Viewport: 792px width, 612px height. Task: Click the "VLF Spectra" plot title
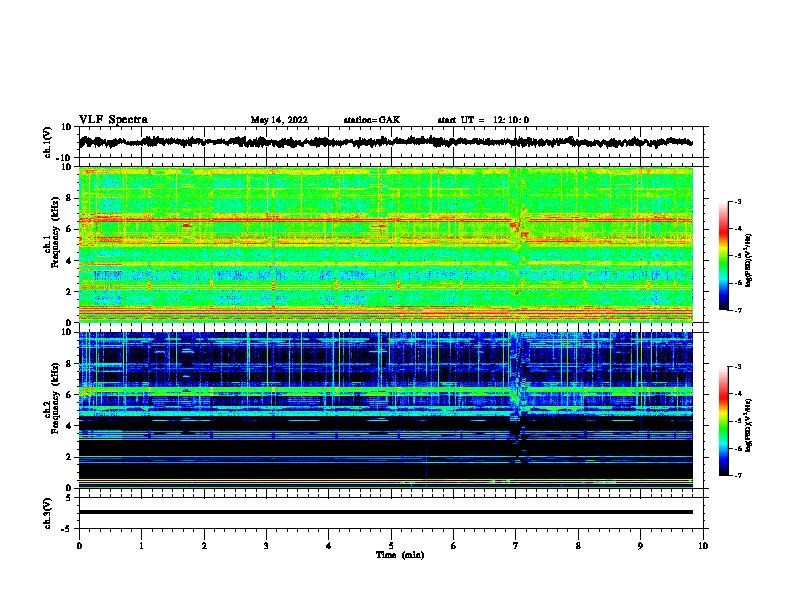pos(113,120)
